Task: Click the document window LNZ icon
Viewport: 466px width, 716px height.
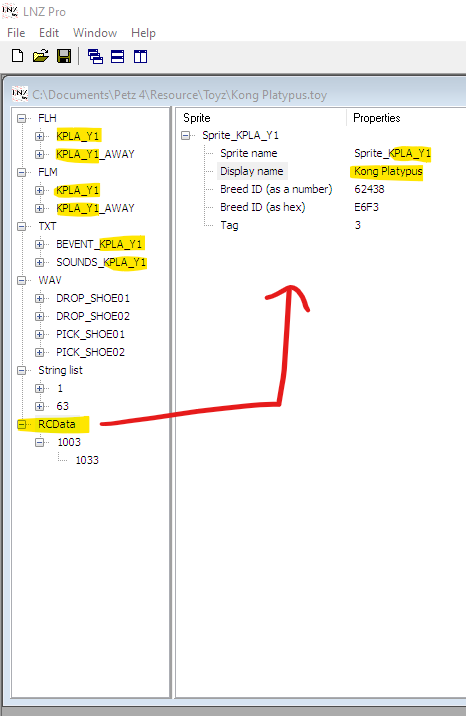Action: (x=20, y=94)
